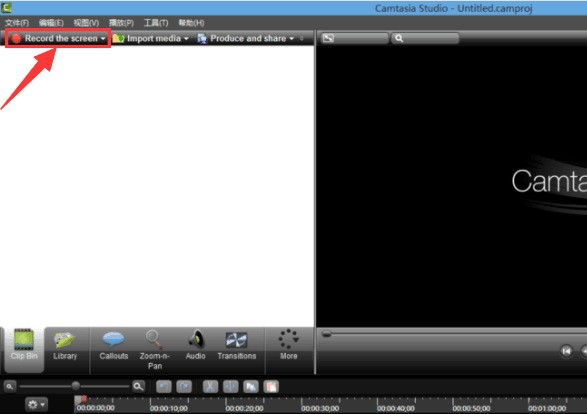Click the Redo icon on timeline toolbar
587x414 pixels.
pos(184,386)
